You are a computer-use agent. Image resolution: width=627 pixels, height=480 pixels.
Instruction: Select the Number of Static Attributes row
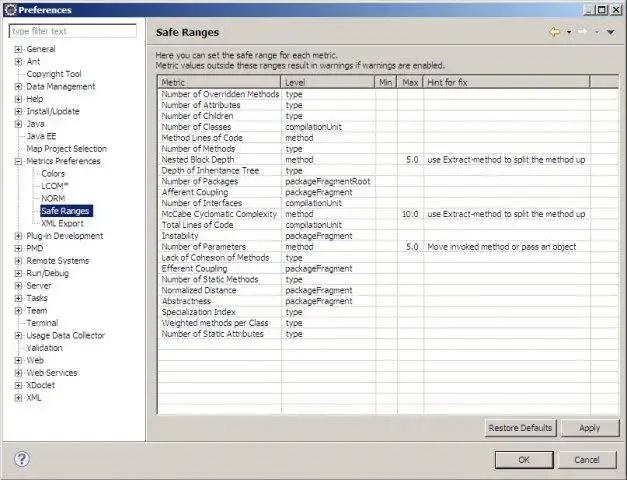click(x=388, y=334)
